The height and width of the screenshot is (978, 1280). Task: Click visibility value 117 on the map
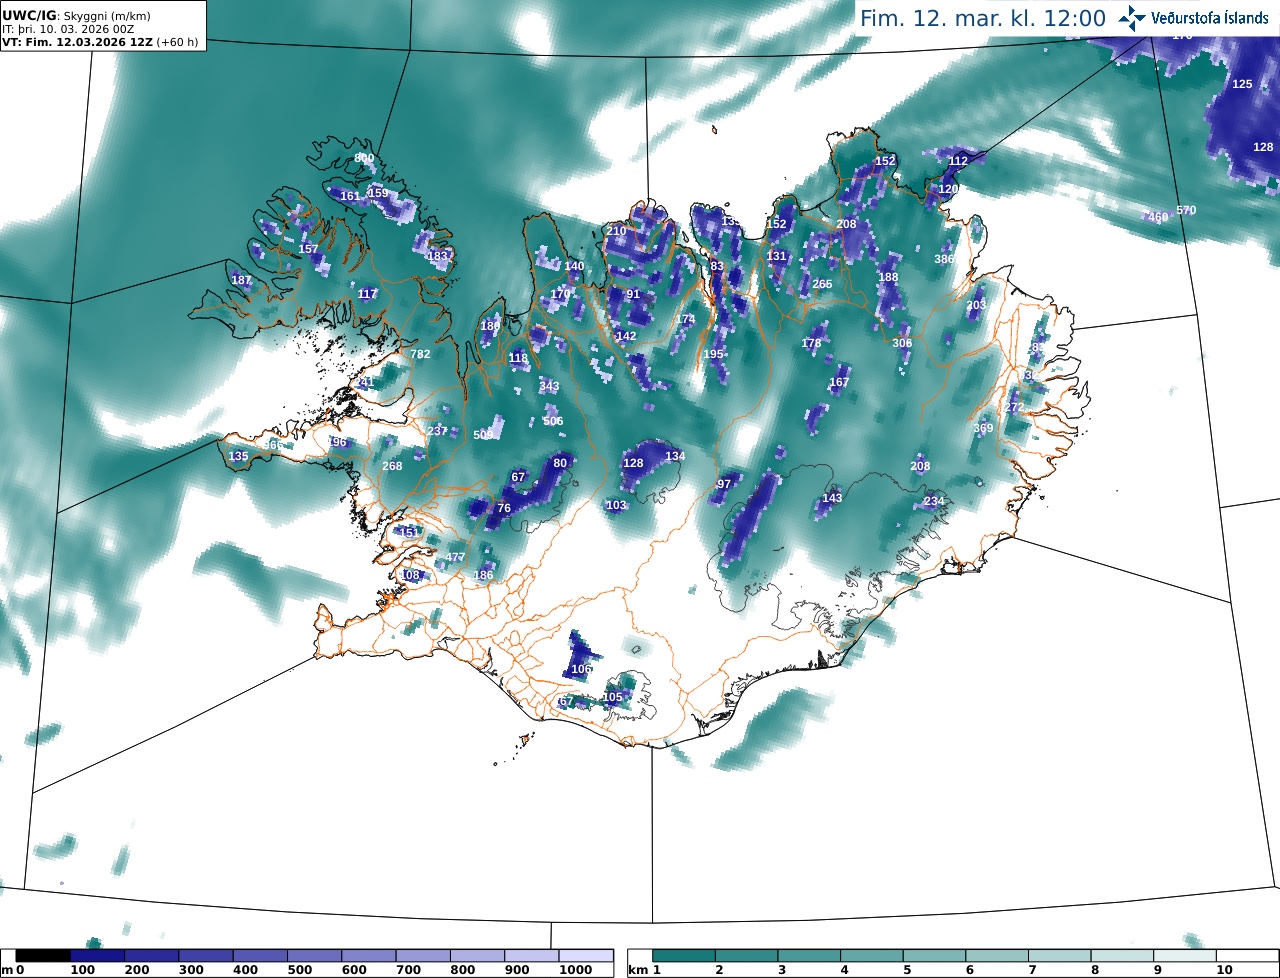pos(368,294)
